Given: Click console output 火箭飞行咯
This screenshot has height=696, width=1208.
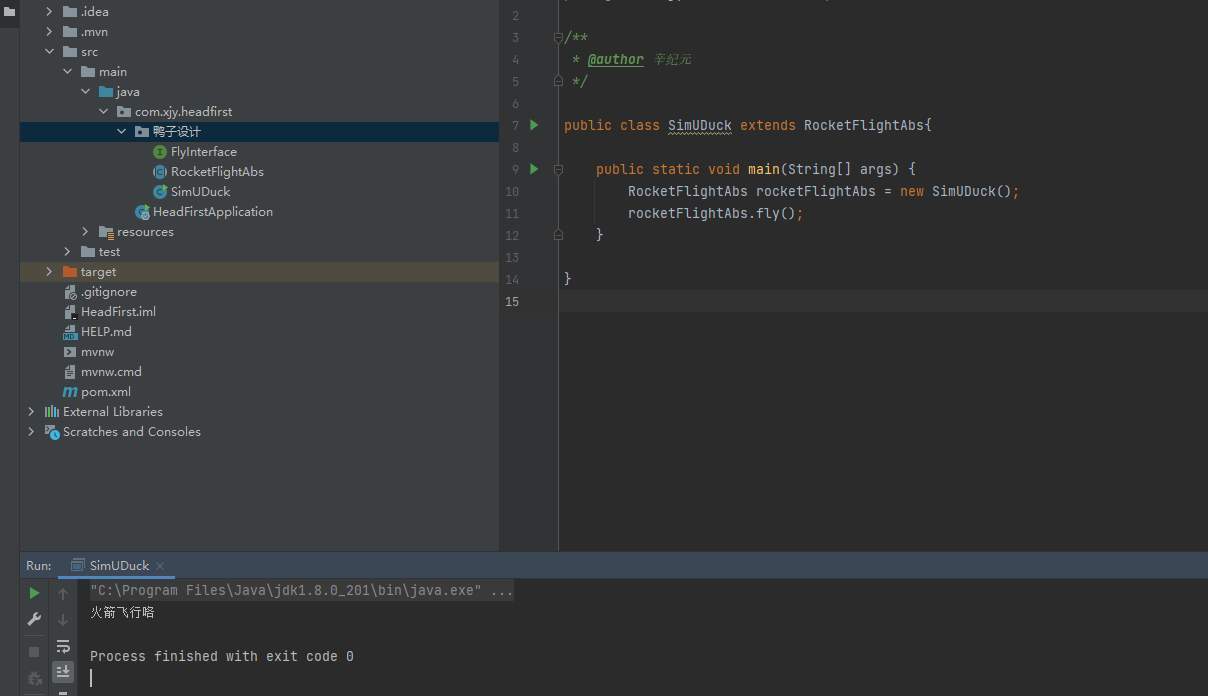Looking at the screenshot, I should (122, 612).
